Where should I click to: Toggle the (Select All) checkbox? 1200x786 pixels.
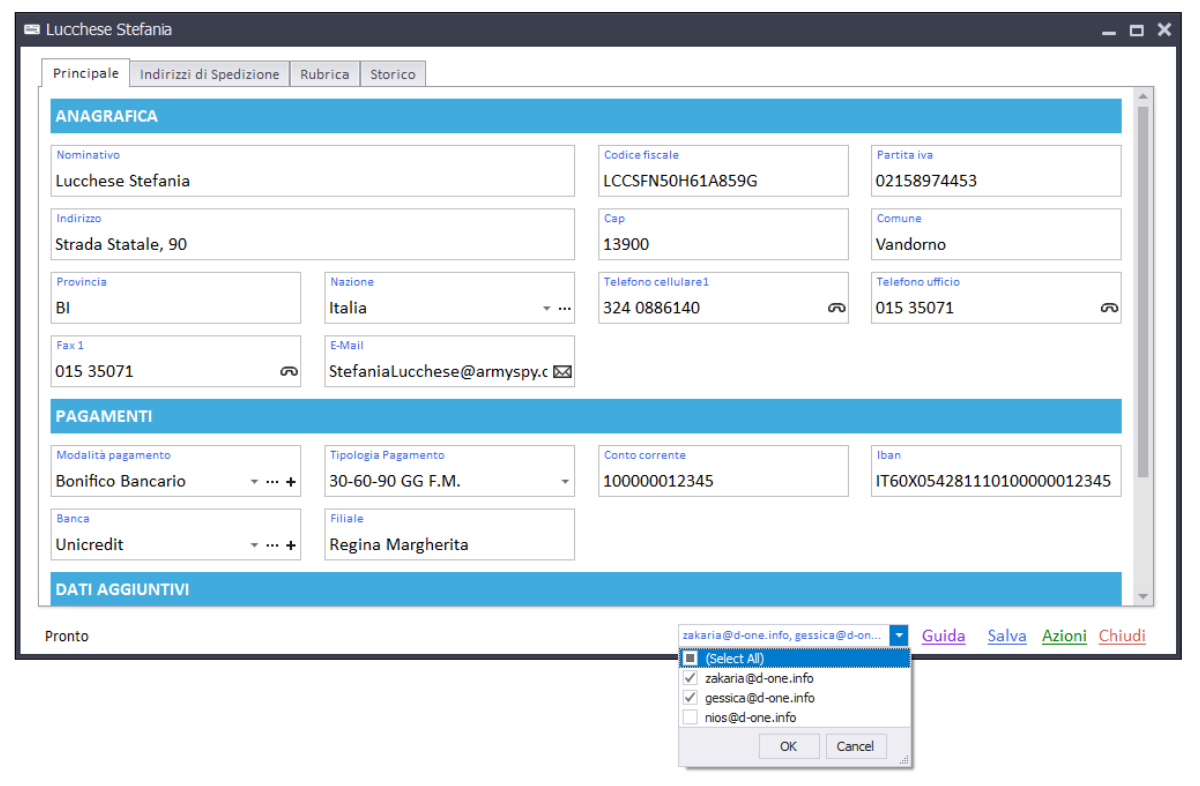[x=690, y=659]
